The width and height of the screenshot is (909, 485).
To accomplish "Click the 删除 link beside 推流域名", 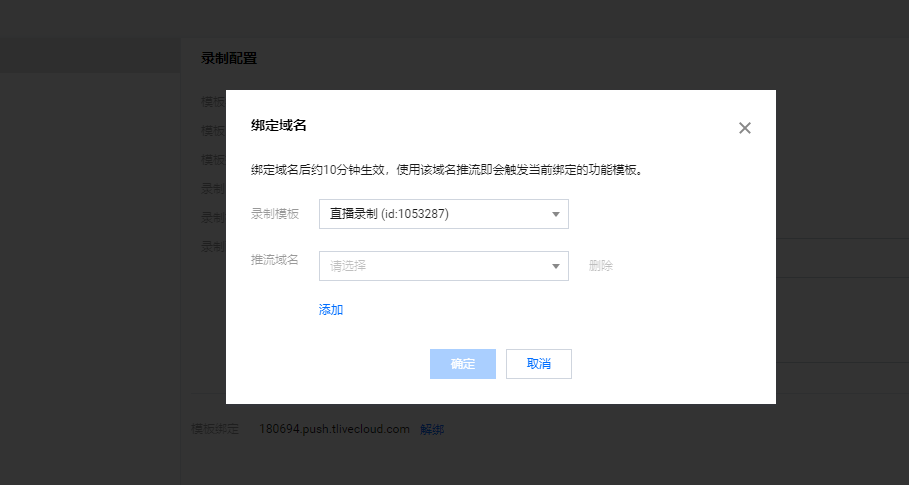I will point(601,266).
